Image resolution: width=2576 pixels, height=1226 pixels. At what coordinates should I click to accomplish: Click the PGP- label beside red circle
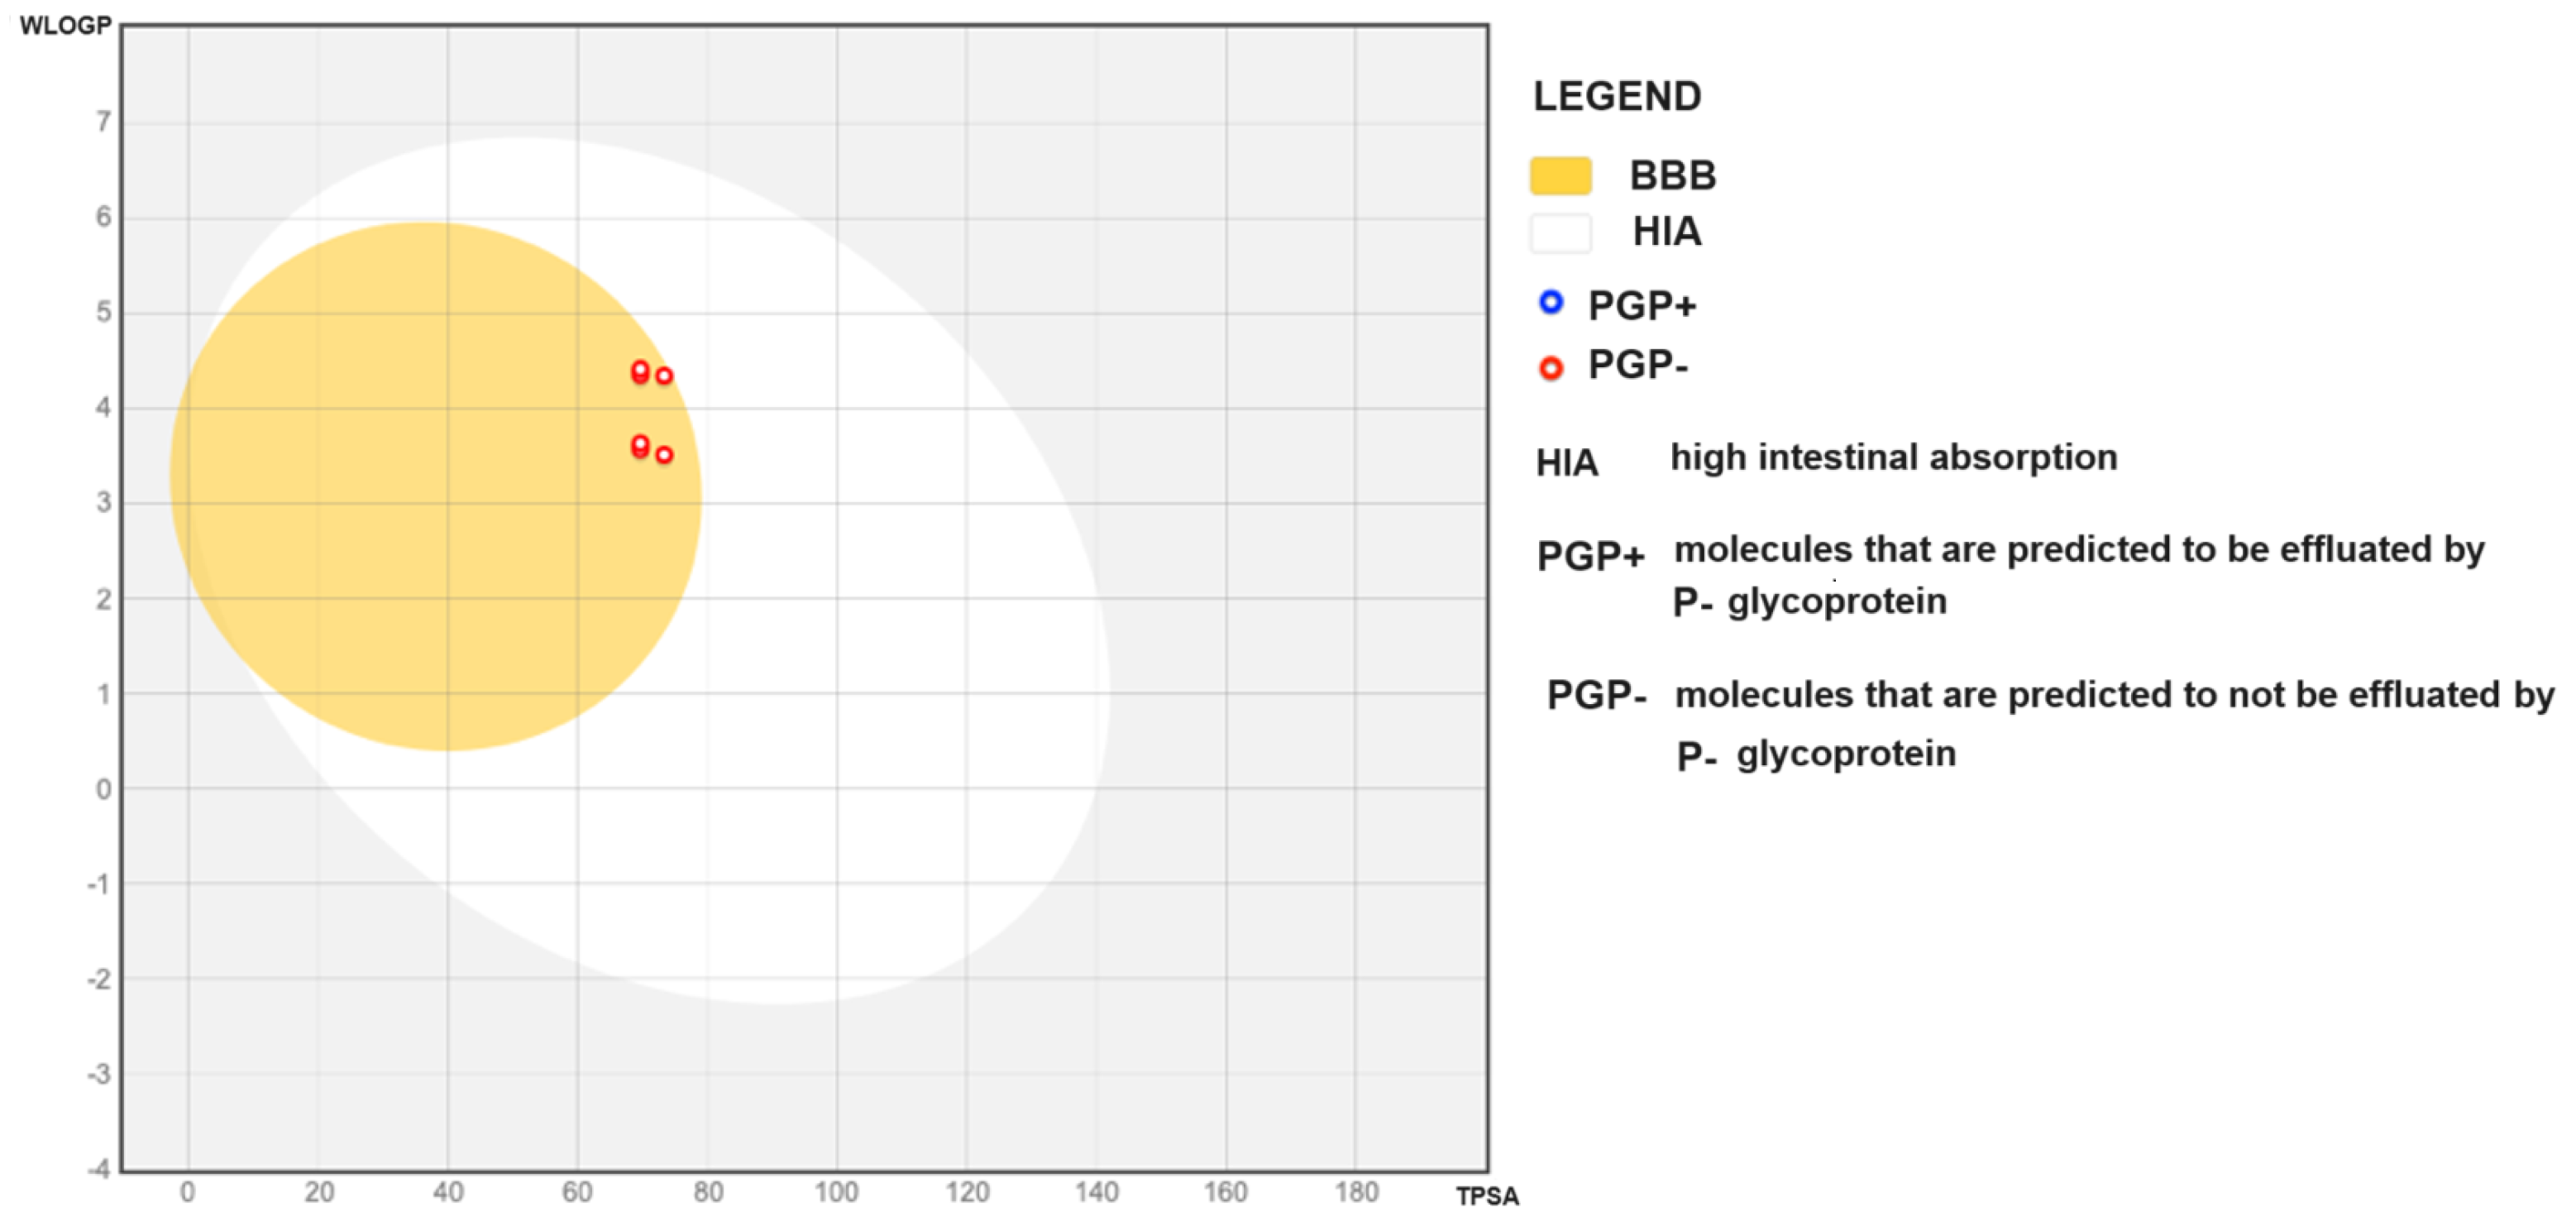tap(1637, 365)
